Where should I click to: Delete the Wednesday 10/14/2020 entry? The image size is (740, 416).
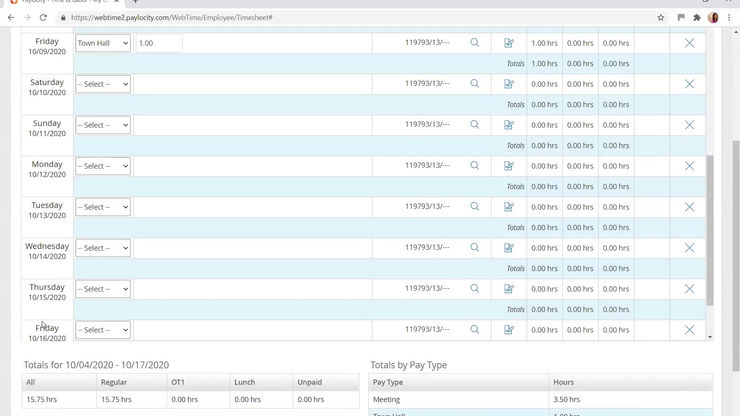(x=690, y=248)
